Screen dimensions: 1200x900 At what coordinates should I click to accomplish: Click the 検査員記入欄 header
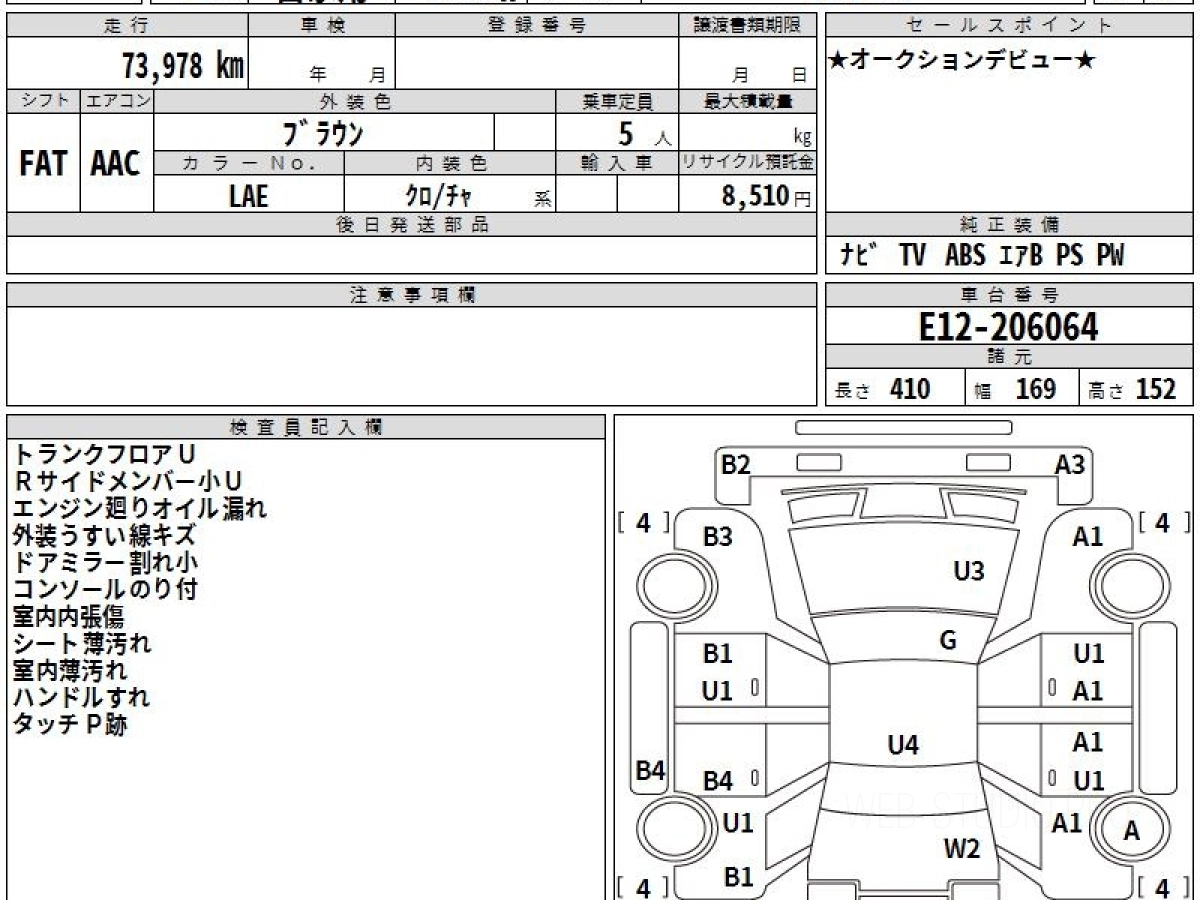[x=306, y=427]
